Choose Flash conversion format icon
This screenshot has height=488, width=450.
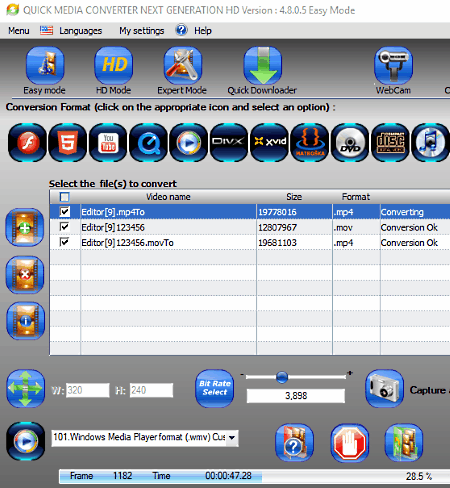pos(28,143)
